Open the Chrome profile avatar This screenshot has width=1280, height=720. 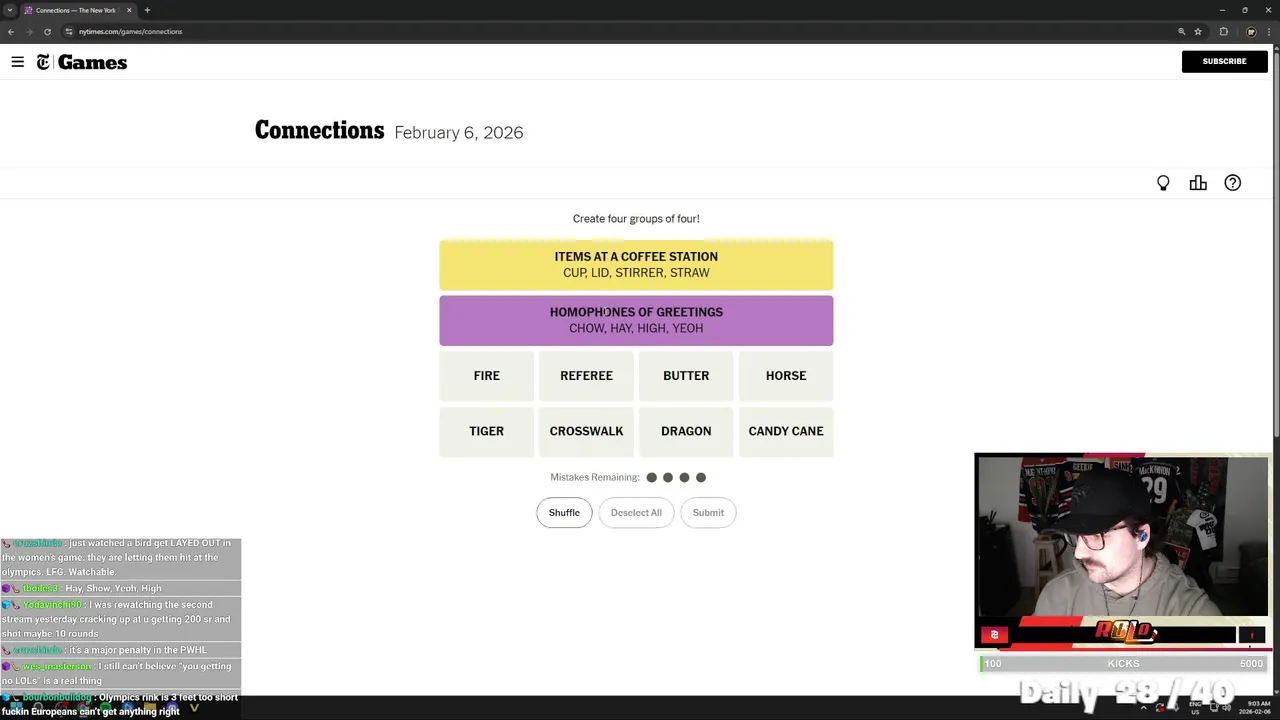(1251, 31)
